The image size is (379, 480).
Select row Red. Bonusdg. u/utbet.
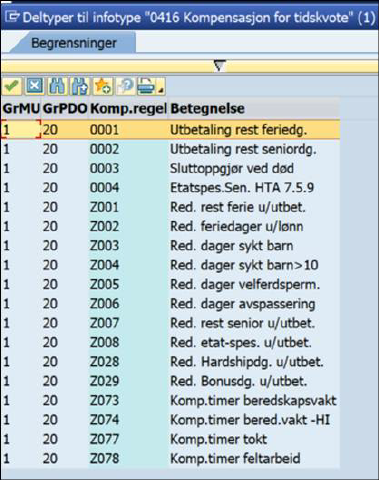click(170, 381)
